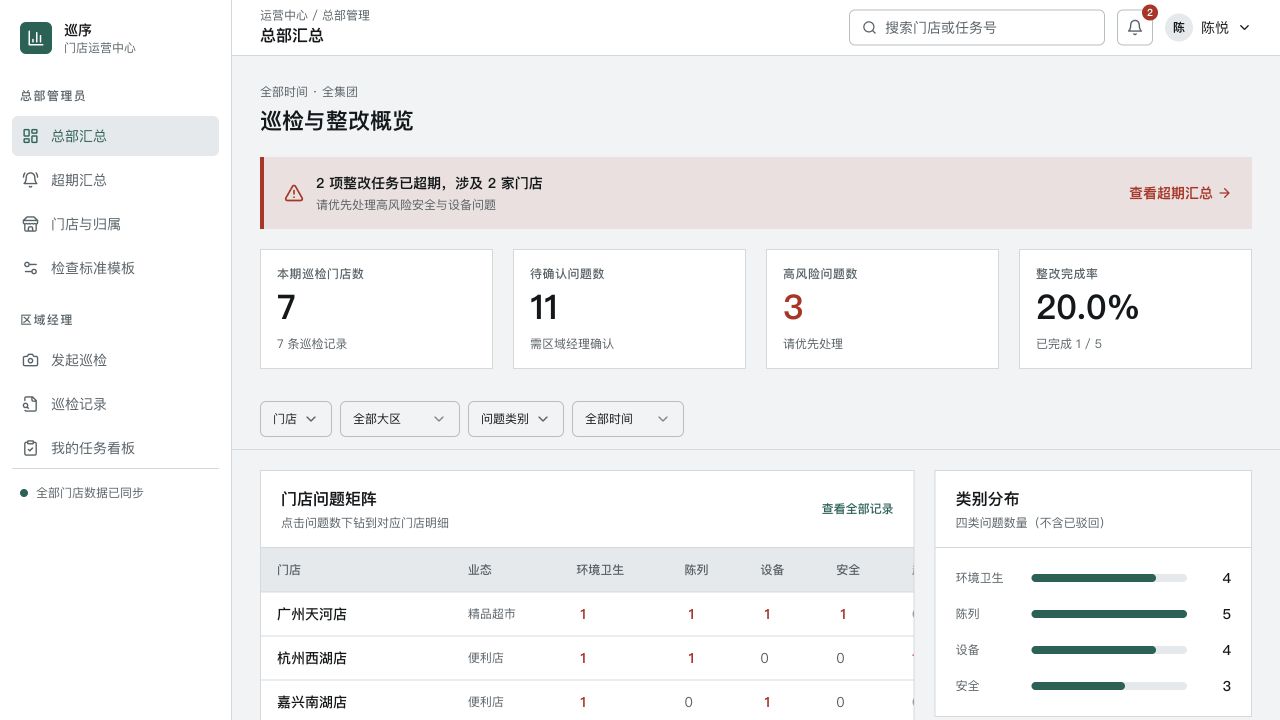The height and width of the screenshot is (720, 1280).
Task: Expand the 陈悦 user menu chevron
Action: tap(1245, 28)
